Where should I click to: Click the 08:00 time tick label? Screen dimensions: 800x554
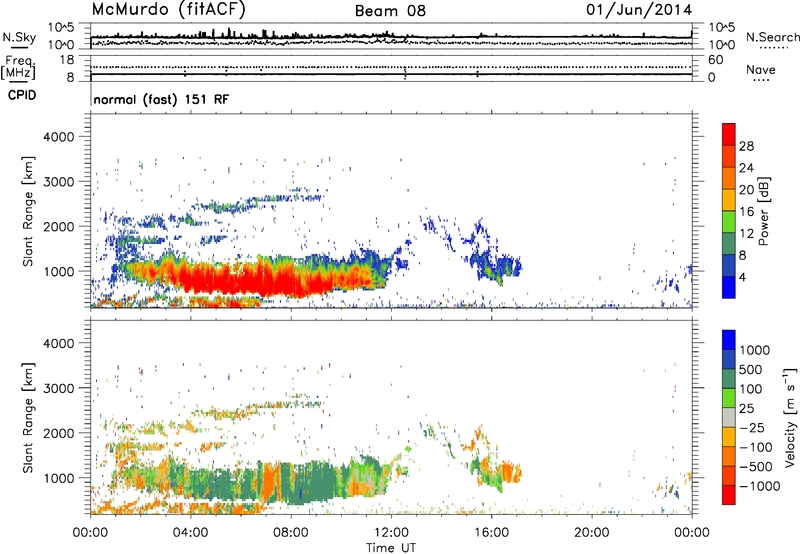coord(291,533)
